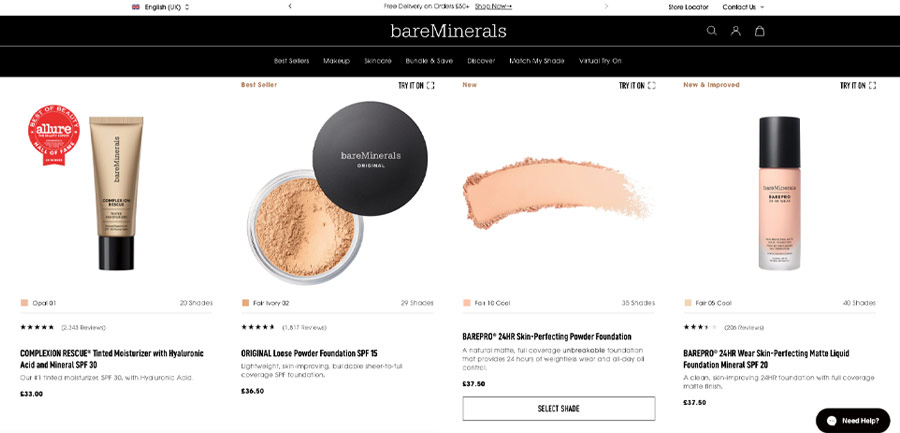Open the Complexion Rescue tube product image

pyautogui.click(x=116, y=192)
